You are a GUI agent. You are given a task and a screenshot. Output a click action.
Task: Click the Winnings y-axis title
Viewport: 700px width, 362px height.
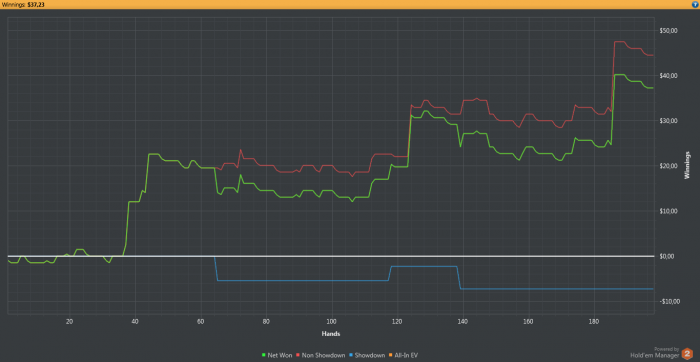point(687,166)
